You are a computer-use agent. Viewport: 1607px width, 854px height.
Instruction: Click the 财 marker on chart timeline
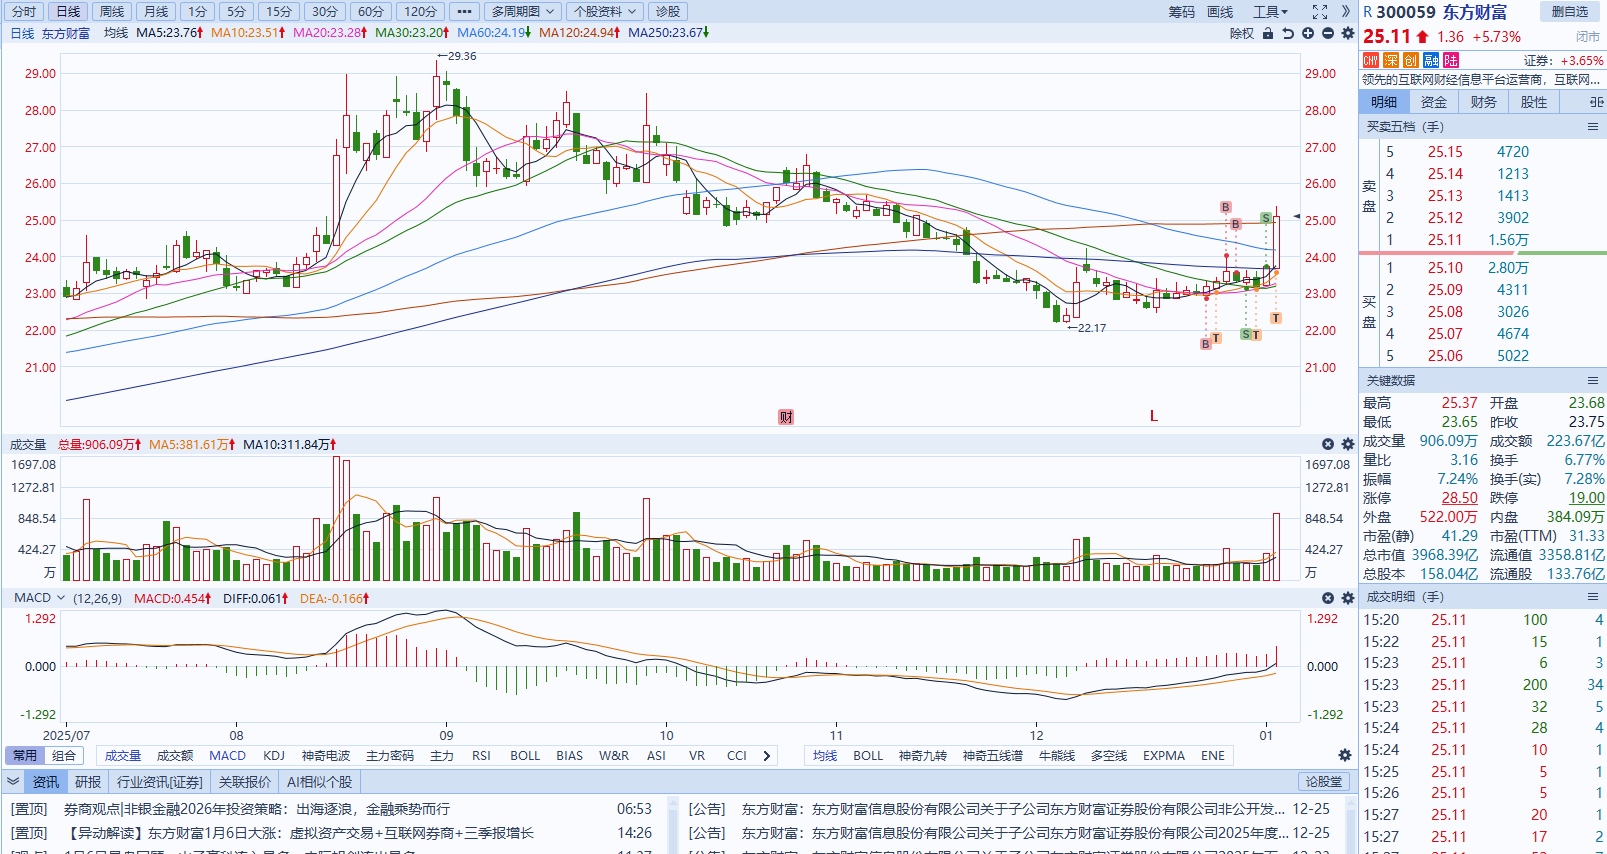click(x=786, y=417)
